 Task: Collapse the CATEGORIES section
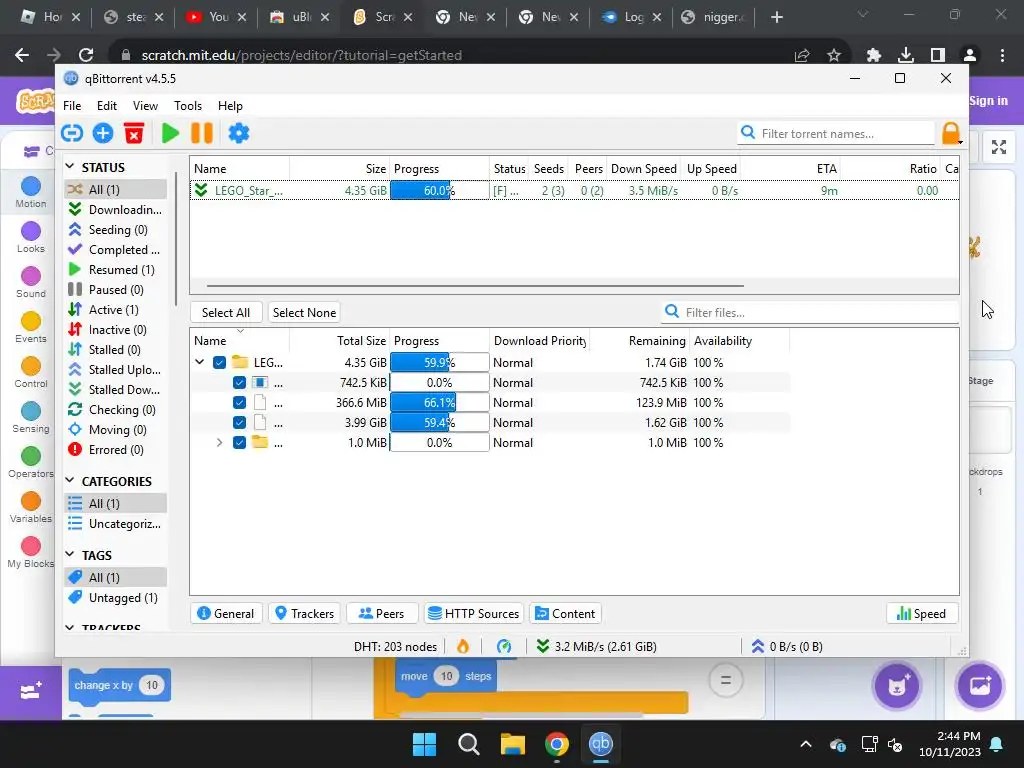[x=70, y=481]
